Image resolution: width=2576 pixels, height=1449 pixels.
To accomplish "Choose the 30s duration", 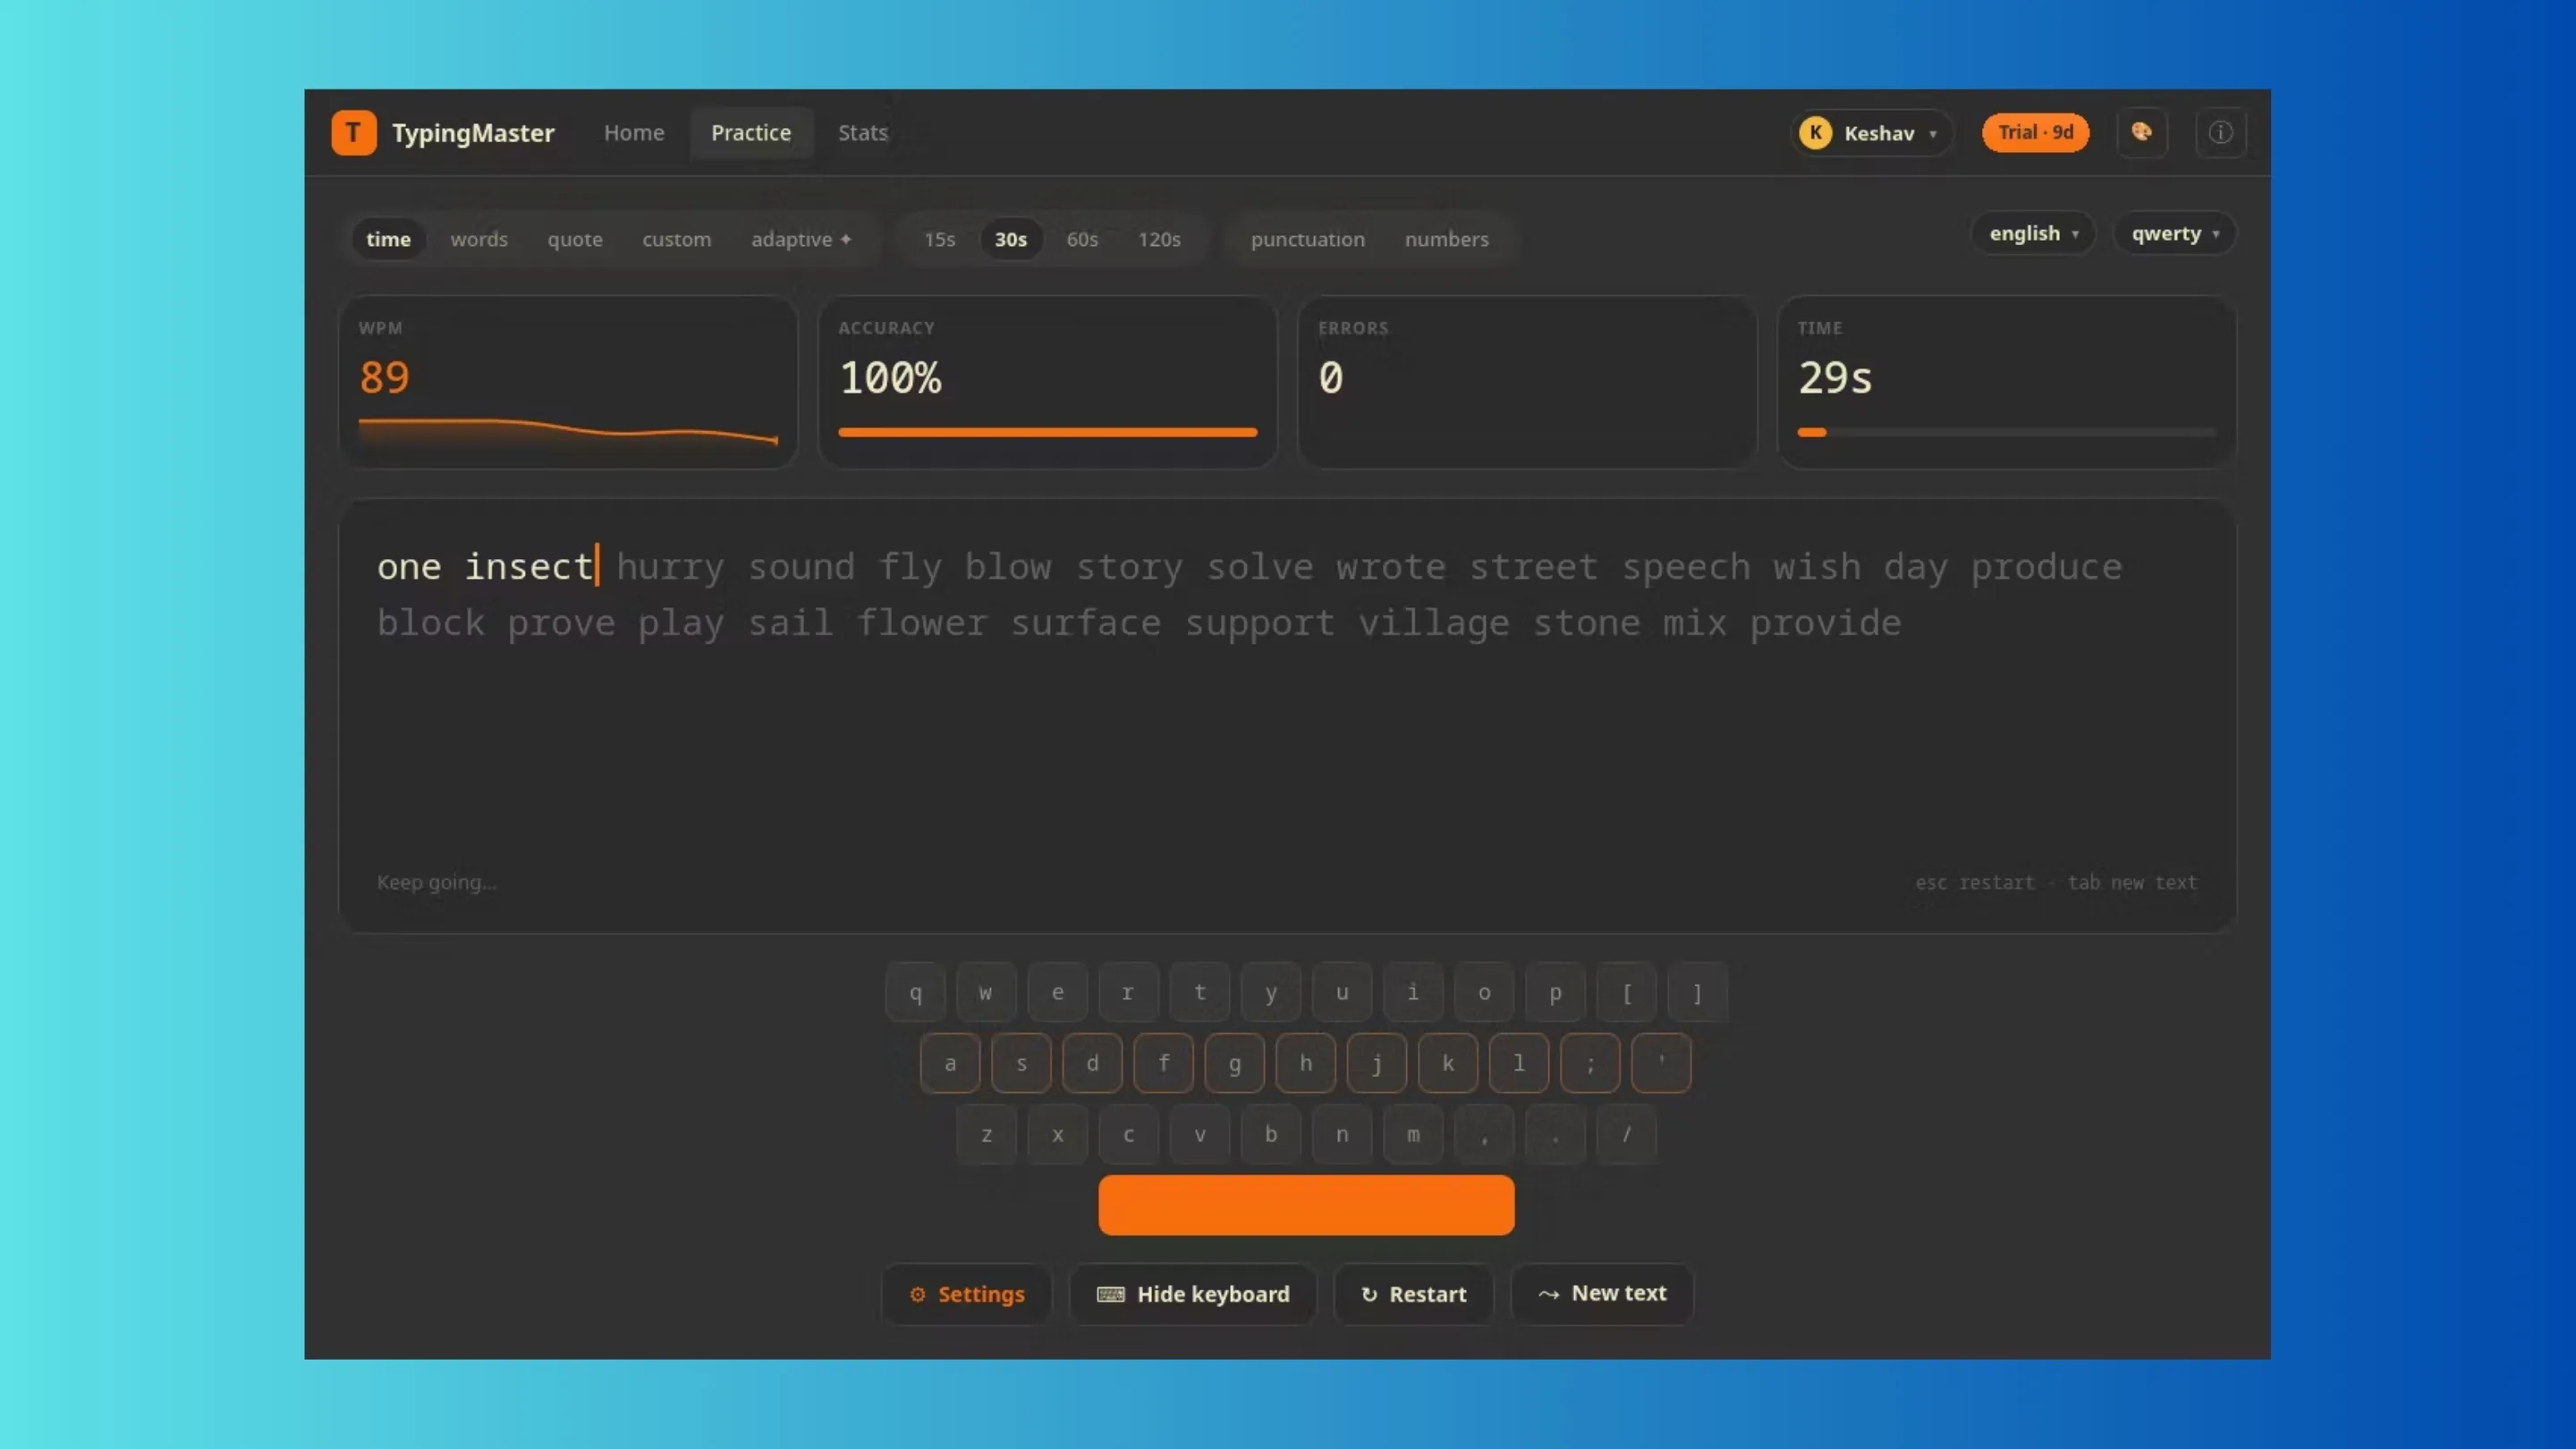I will pos(1010,239).
